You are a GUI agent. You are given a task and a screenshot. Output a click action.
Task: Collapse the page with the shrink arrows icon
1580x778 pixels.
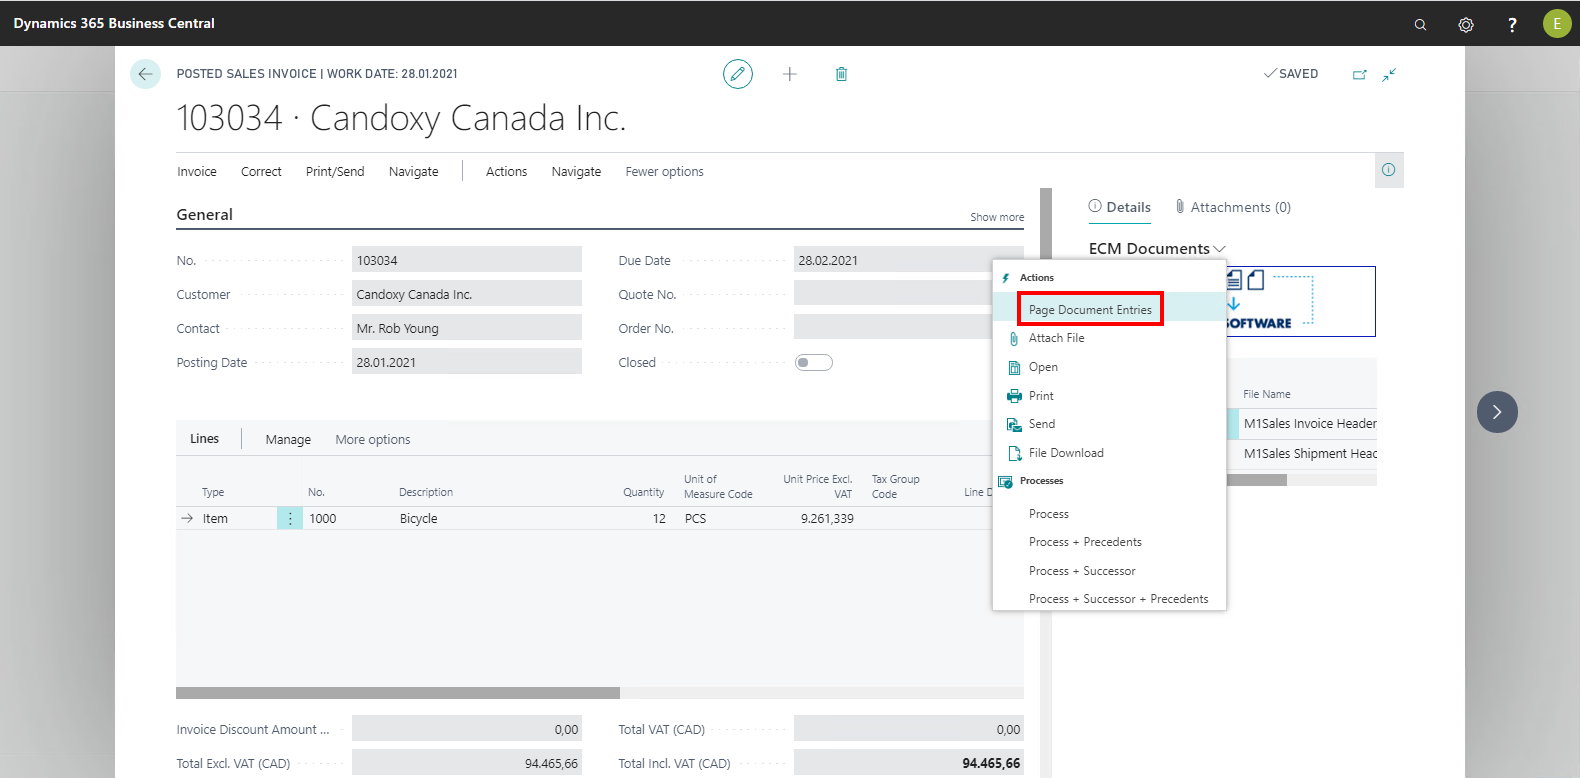click(1389, 75)
